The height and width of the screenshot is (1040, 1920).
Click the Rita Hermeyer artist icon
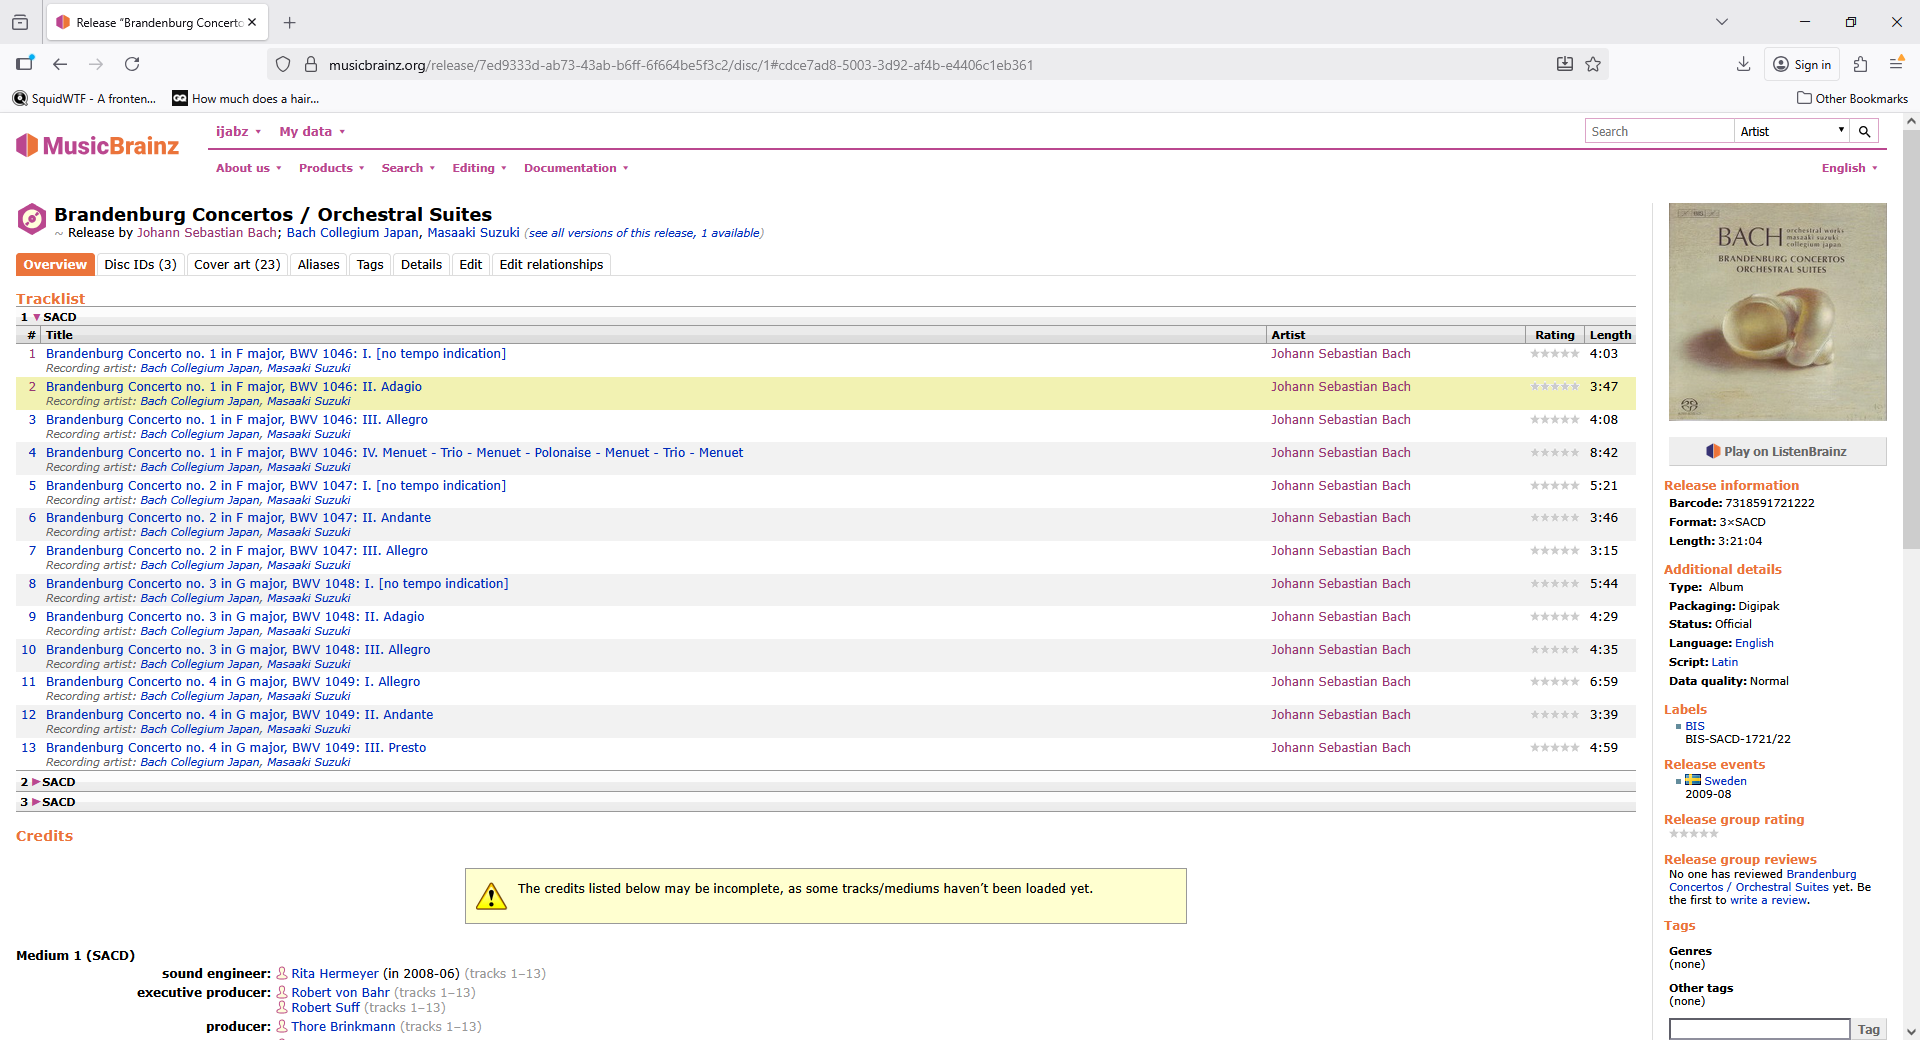coord(282,974)
